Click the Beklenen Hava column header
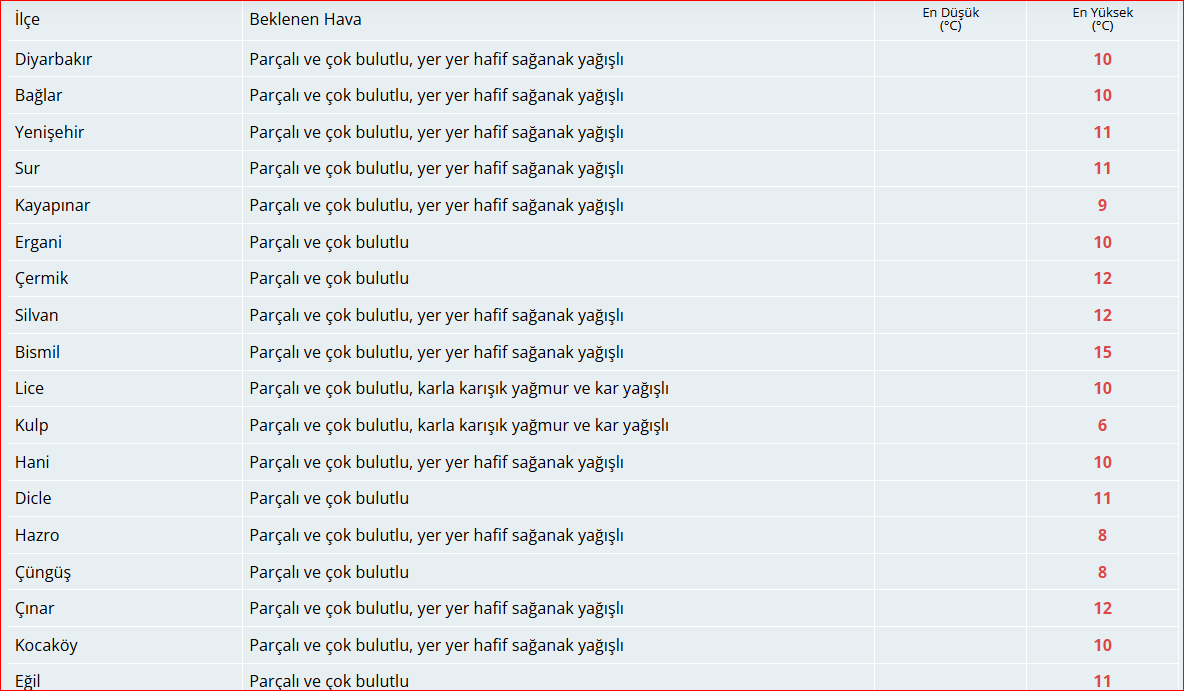The width and height of the screenshot is (1184, 691). [x=305, y=19]
